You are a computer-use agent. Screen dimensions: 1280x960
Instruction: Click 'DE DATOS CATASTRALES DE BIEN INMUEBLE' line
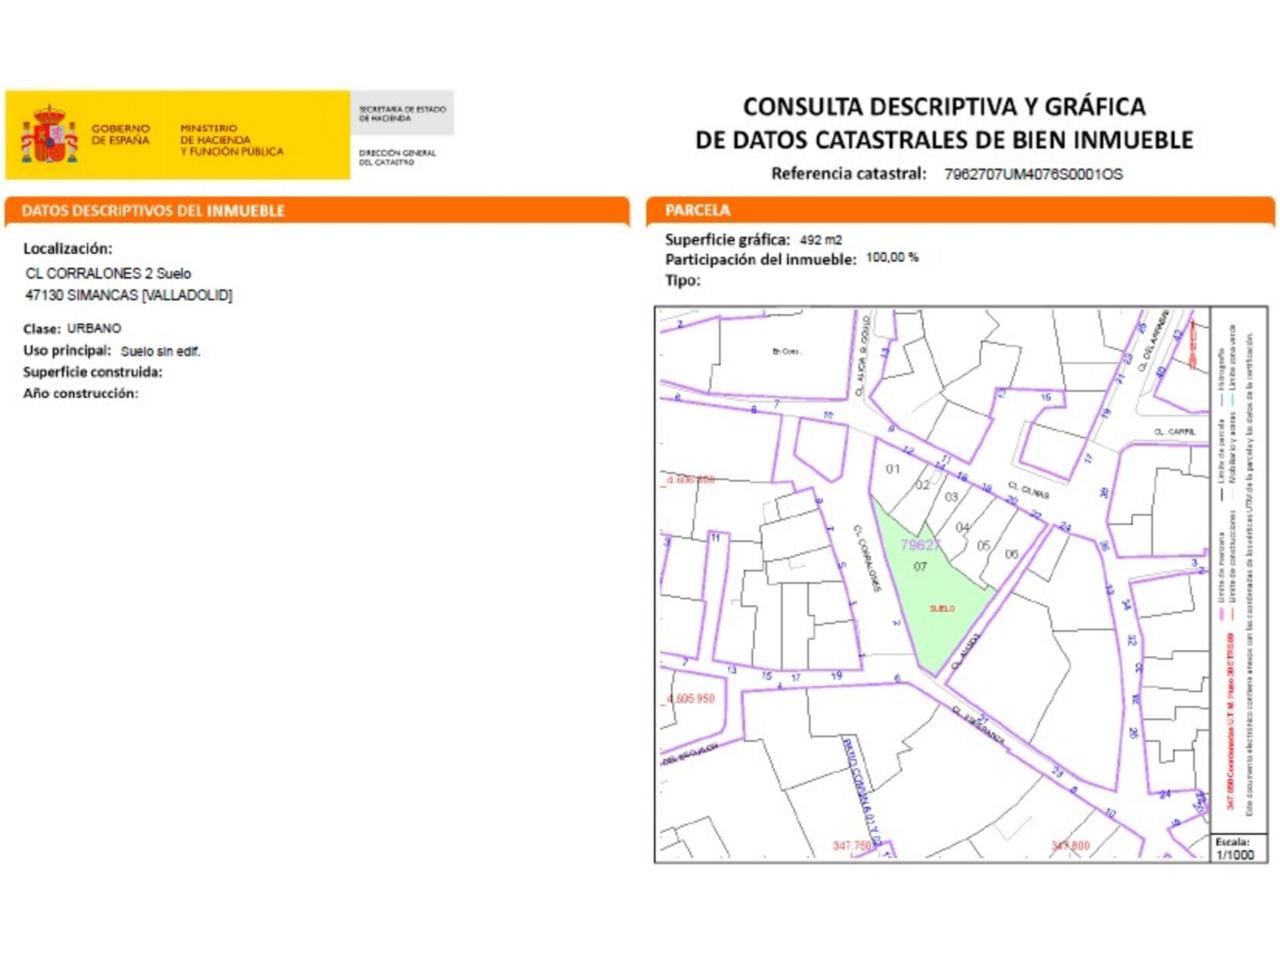click(944, 139)
